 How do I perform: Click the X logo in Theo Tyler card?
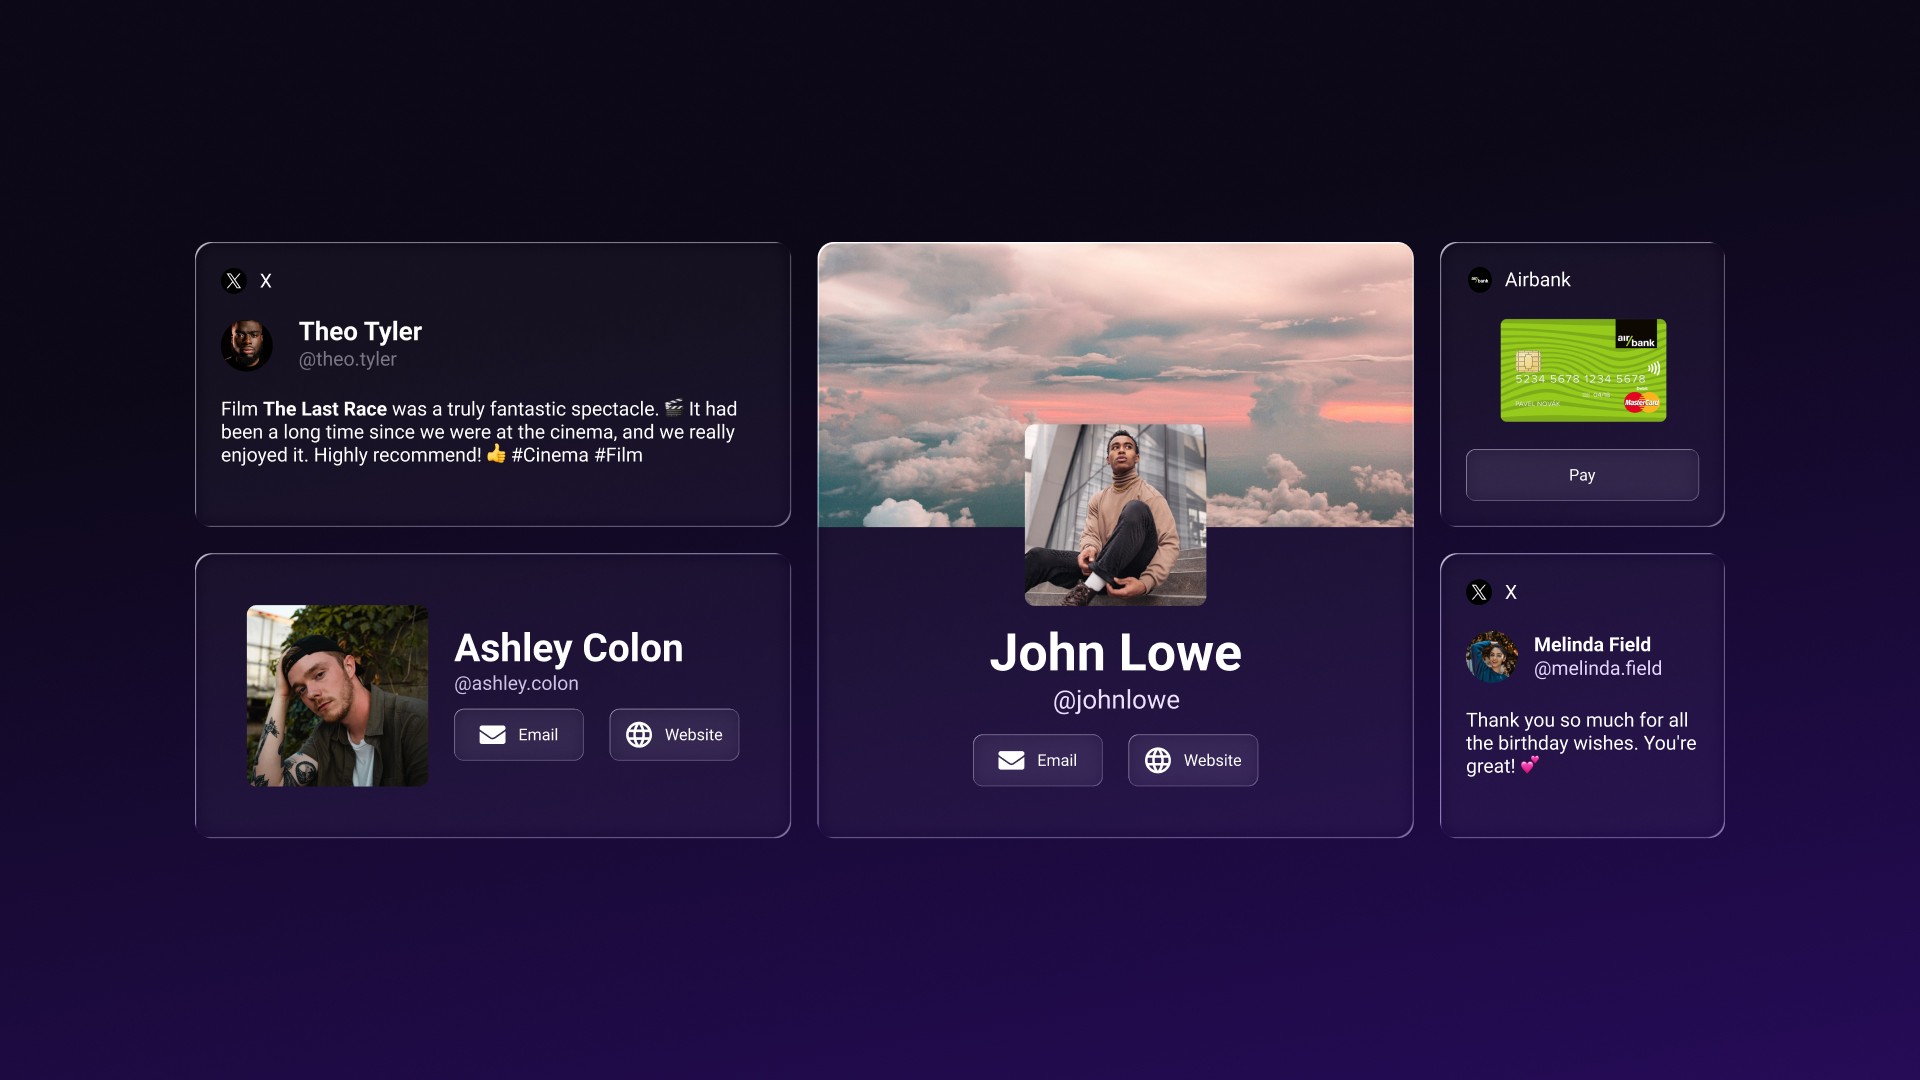[234, 281]
